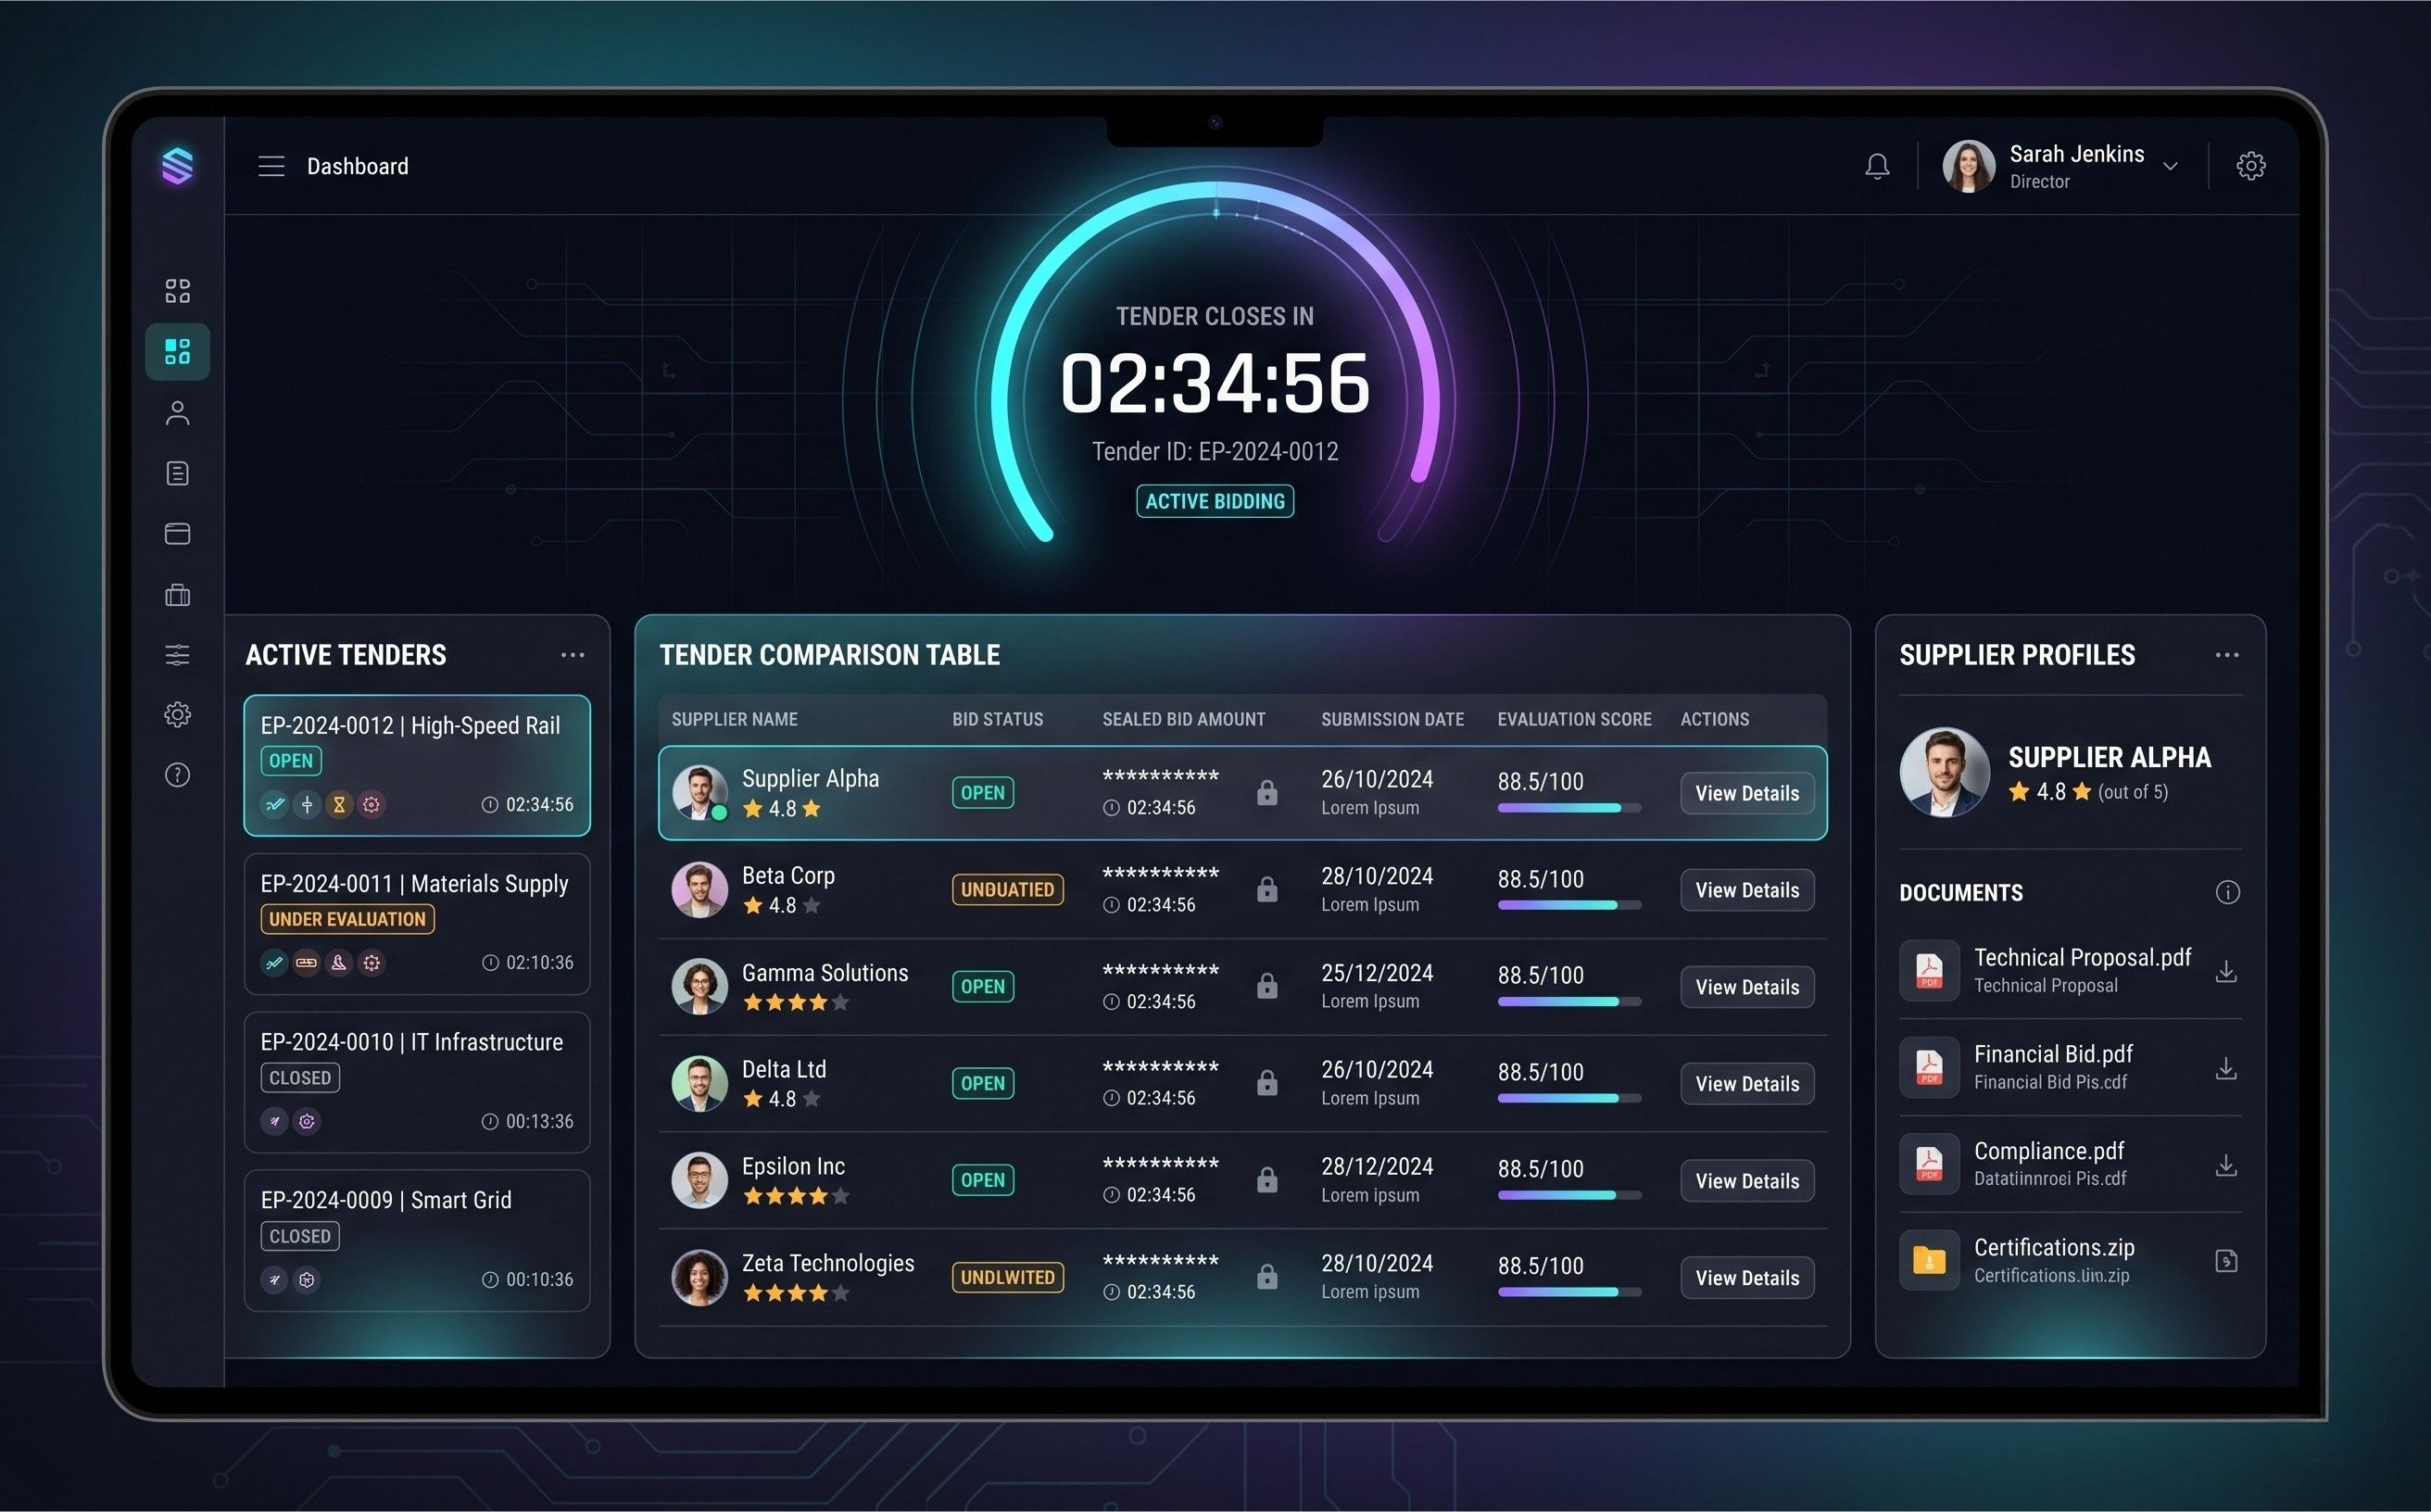2431x1512 pixels.
Task: Download the Technical Proposal.pdf file
Action: [x=2225, y=971]
